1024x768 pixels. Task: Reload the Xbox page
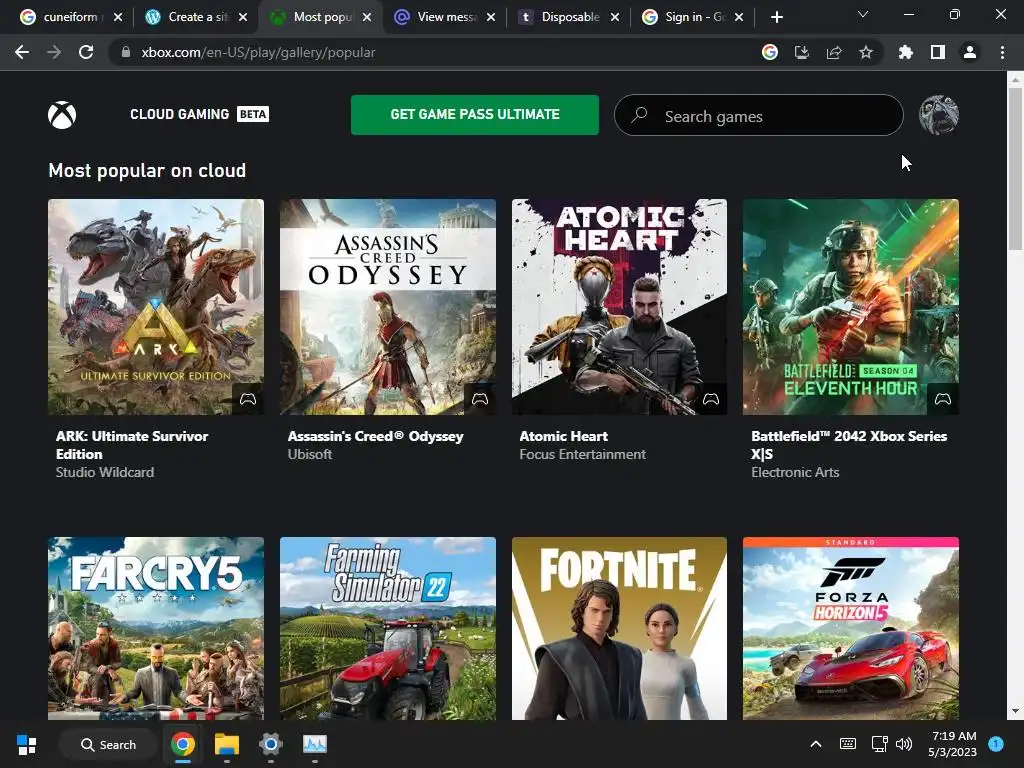click(86, 52)
